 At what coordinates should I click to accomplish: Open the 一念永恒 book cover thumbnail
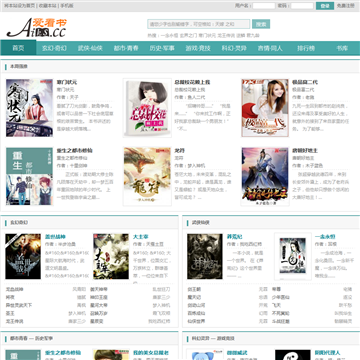(293, 256)
